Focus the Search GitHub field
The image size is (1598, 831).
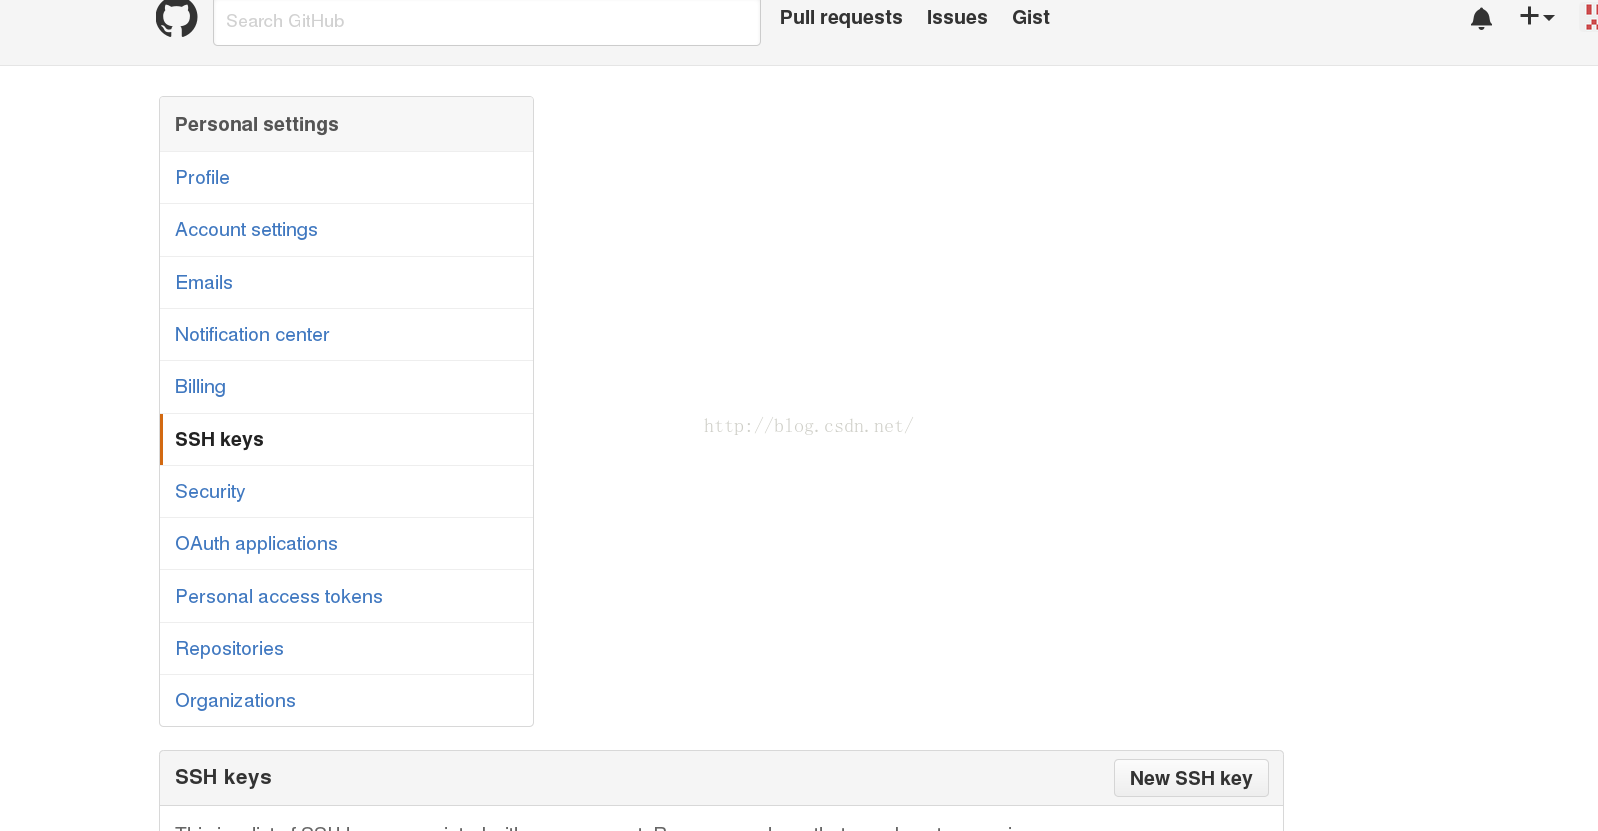pos(487,21)
